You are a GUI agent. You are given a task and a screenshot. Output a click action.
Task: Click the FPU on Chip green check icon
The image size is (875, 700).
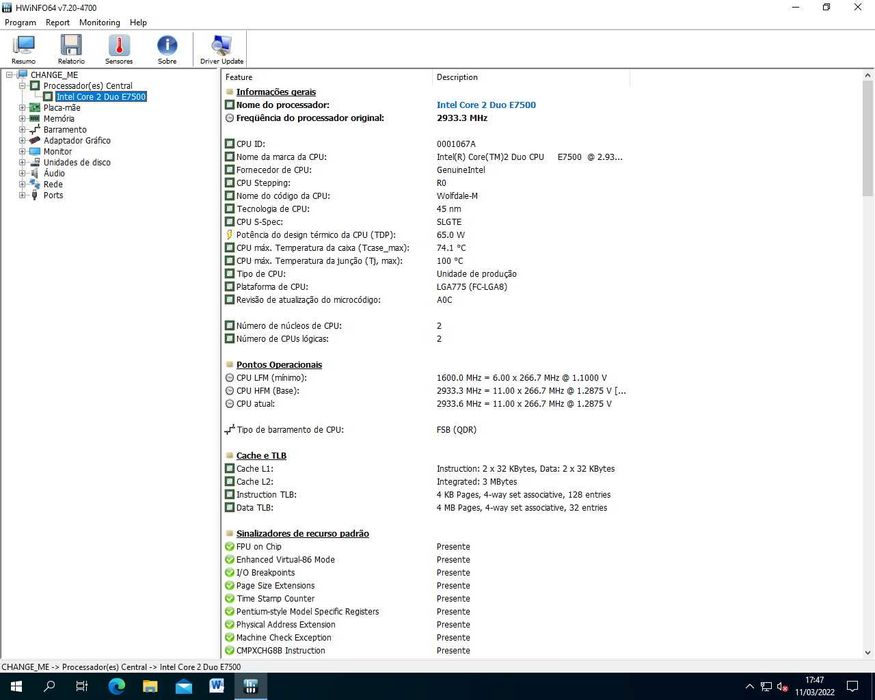point(229,546)
